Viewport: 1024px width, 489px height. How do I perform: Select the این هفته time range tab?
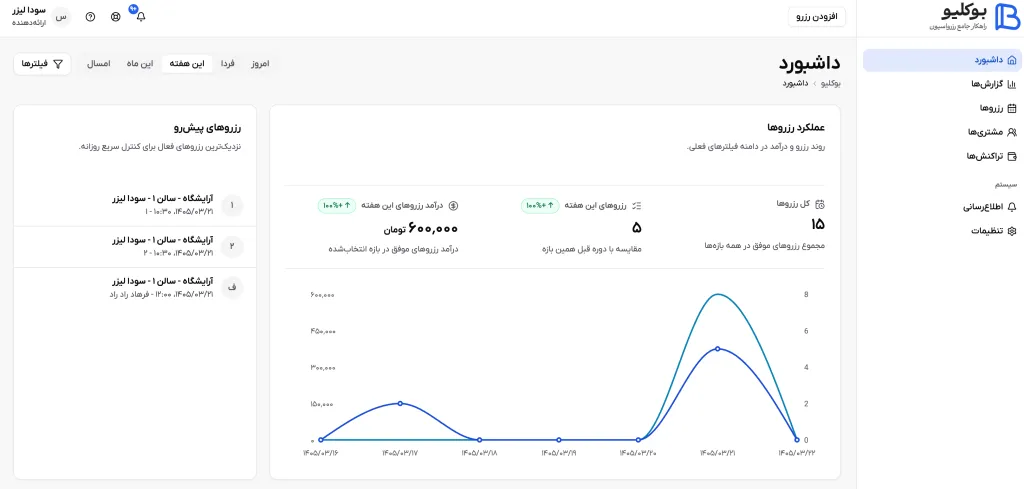coord(187,64)
